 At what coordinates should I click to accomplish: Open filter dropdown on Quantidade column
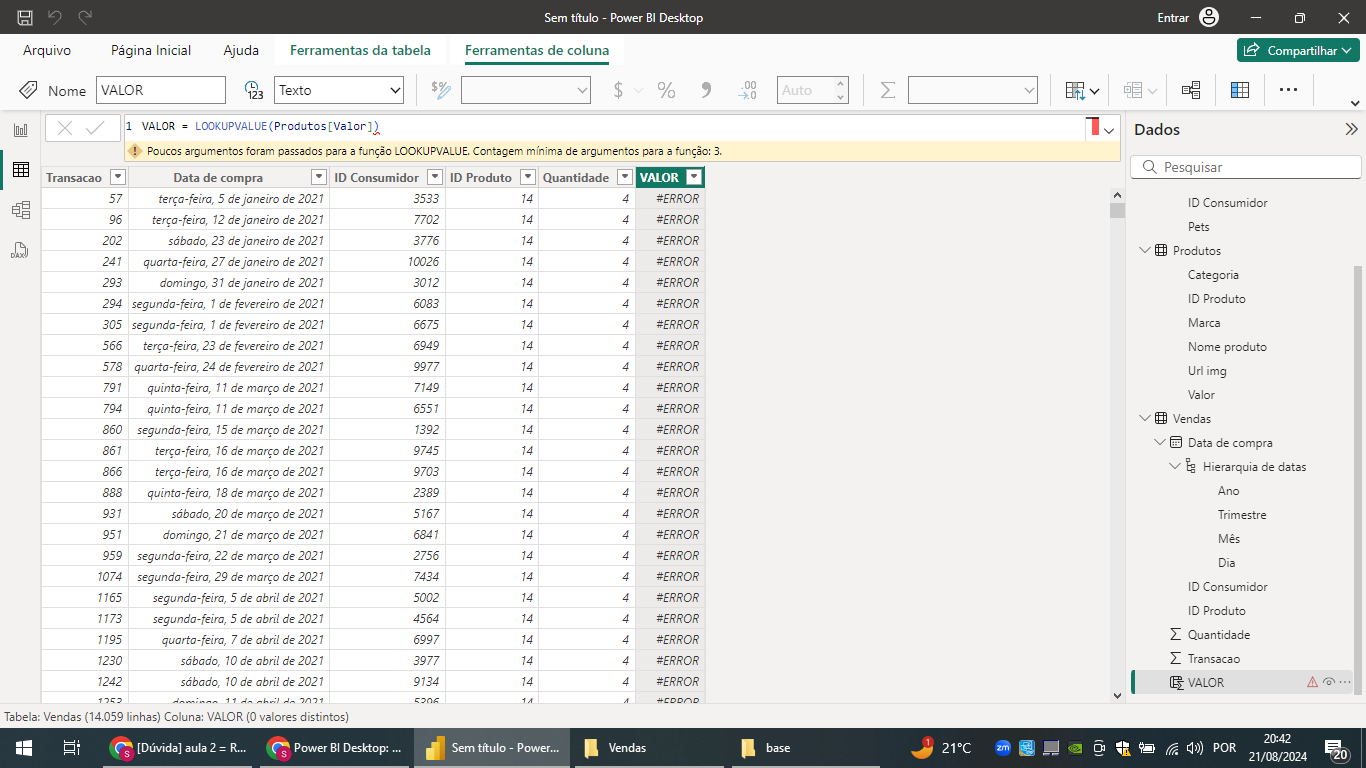624,177
